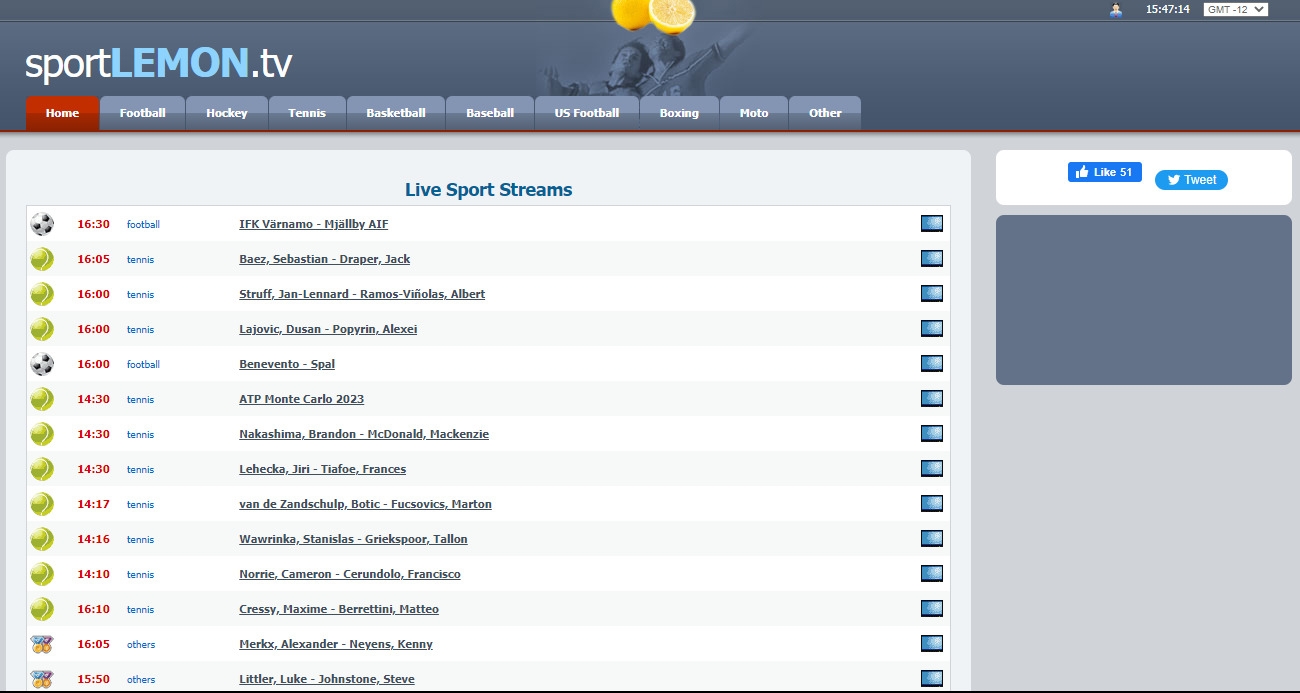Go to the Home tab
The width and height of the screenshot is (1300, 693).
tap(62, 113)
